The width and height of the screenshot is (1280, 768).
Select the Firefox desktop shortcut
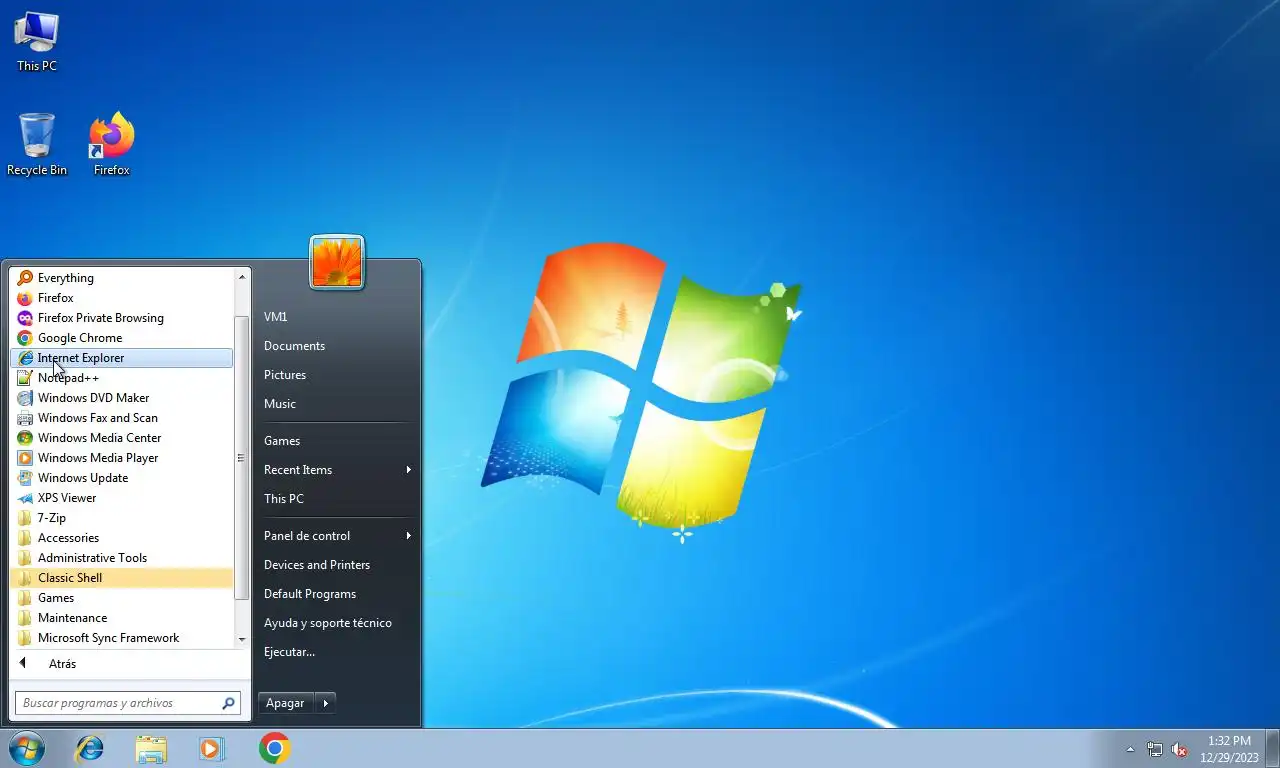(112, 145)
